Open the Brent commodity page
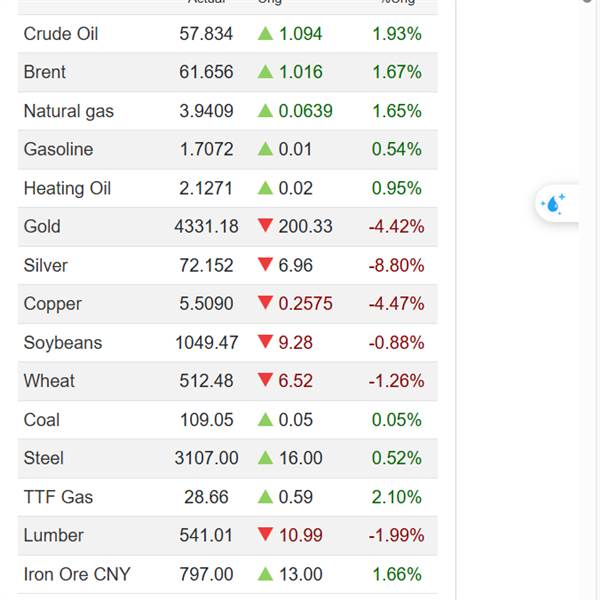The image size is (600, 600). tap(45, 72)
